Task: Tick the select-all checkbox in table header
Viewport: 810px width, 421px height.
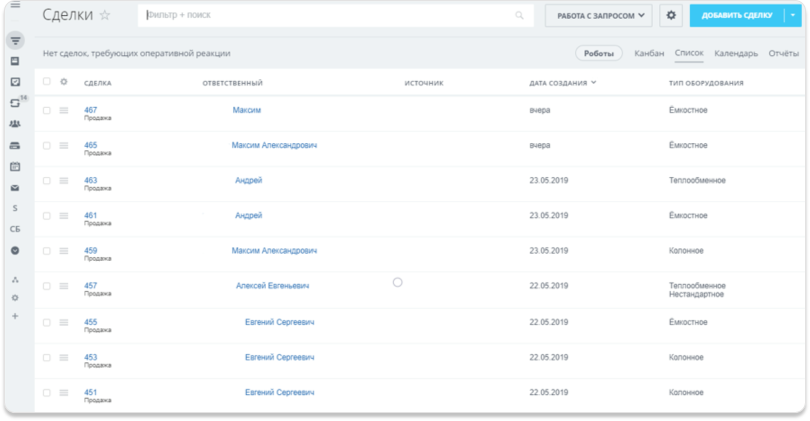Action: (47, 82)
